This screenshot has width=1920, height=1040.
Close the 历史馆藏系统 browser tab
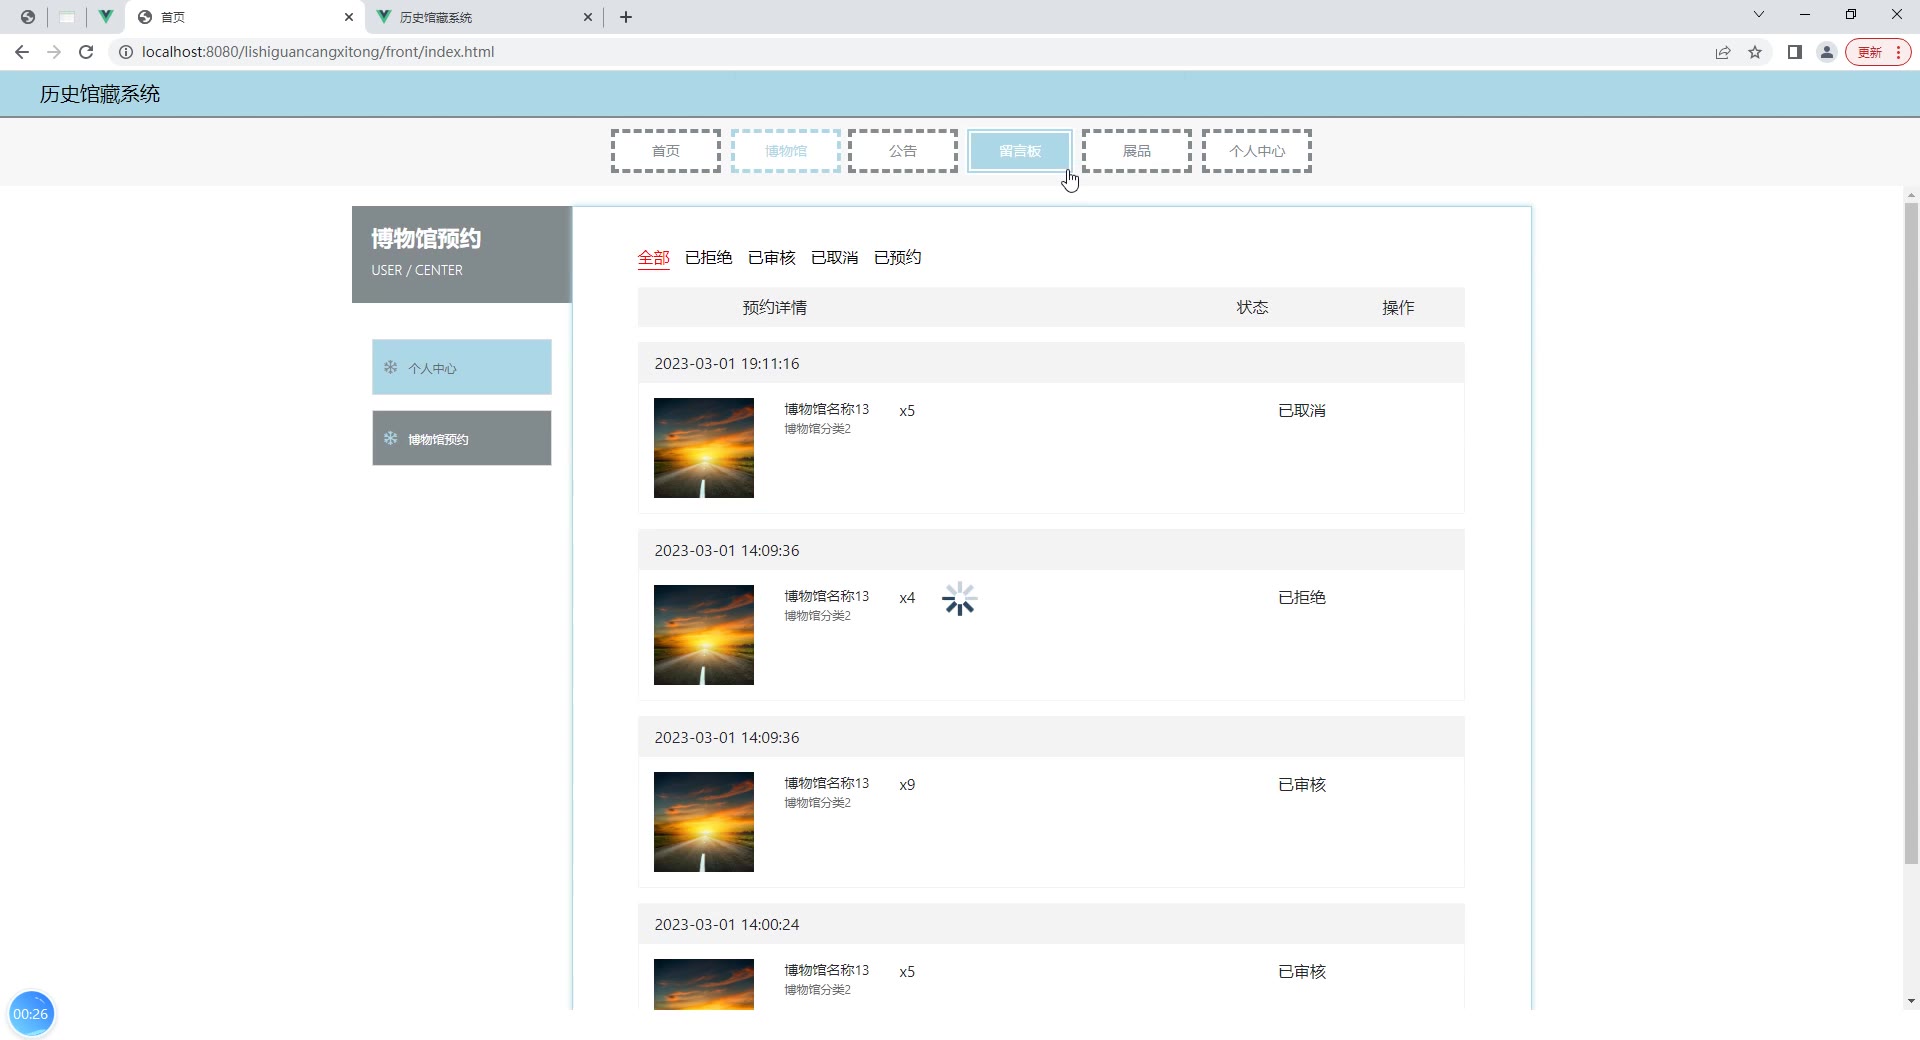click(588, 17)
